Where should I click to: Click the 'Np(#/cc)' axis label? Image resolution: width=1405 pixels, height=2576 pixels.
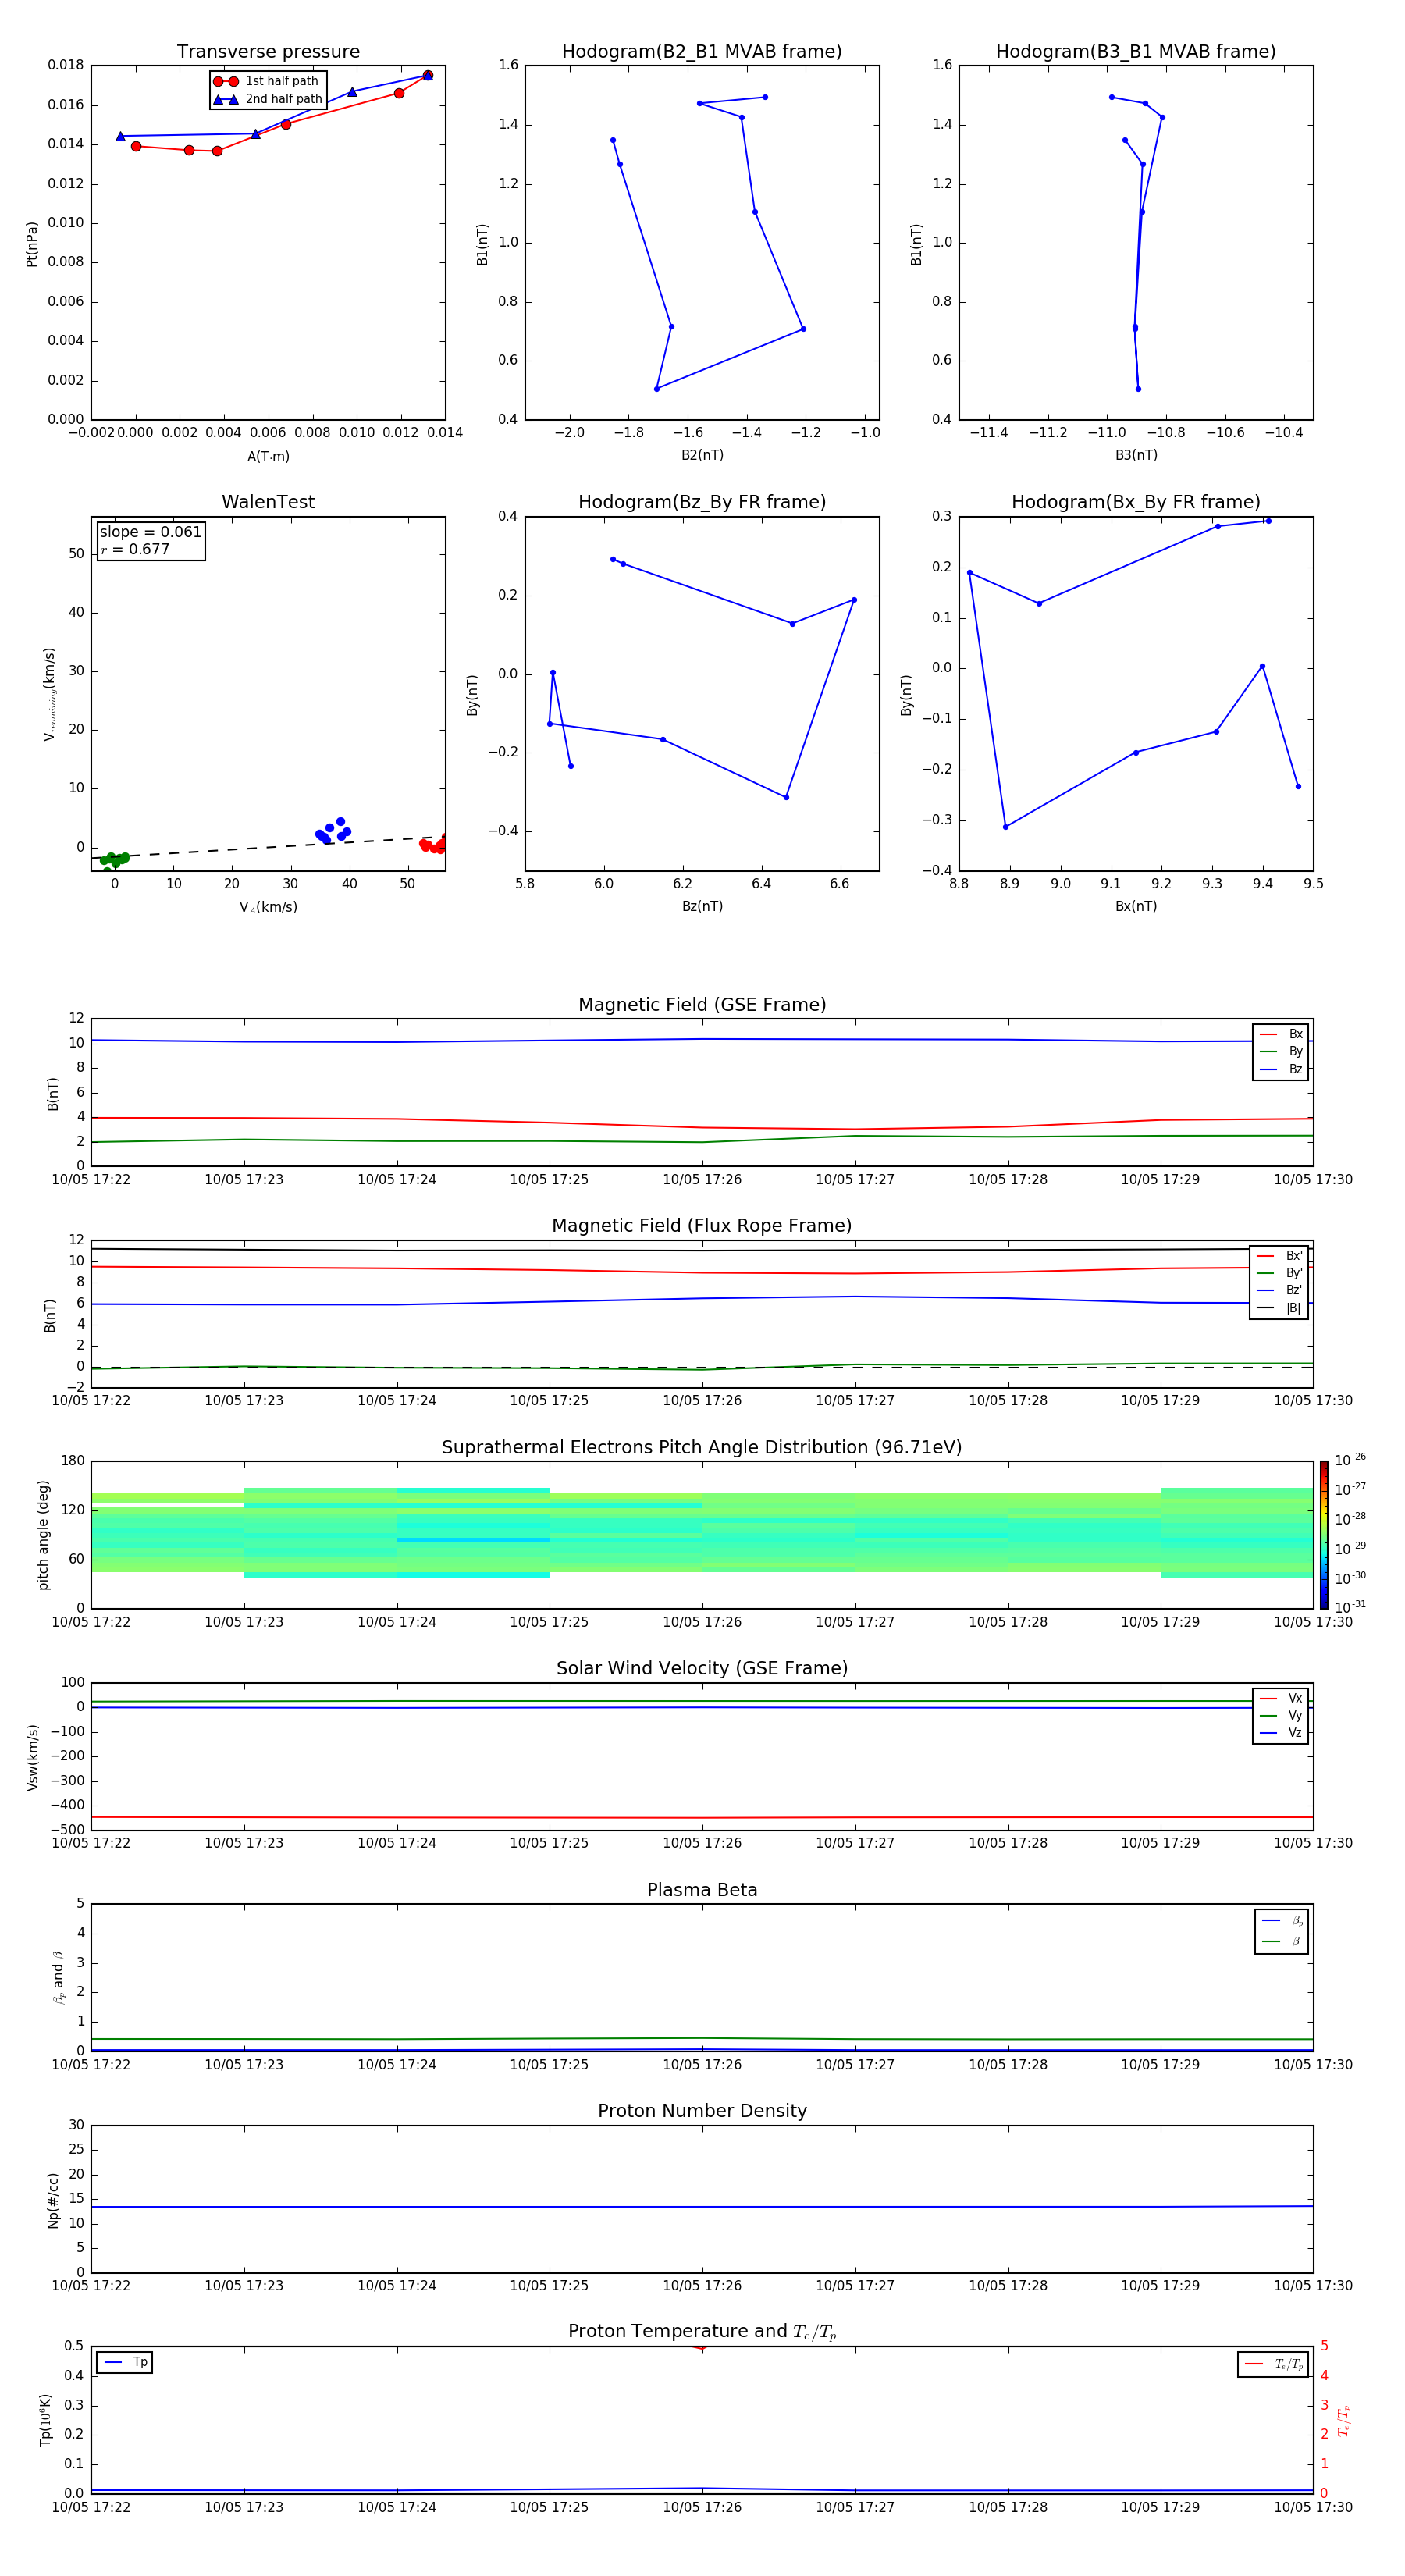tap(53, 2200)
